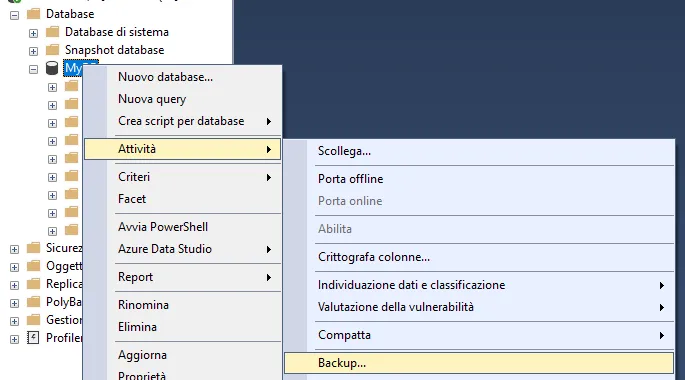Click the Sicurezza folder icon
This screenshot has width=685, height=380.
pos(33,248)
